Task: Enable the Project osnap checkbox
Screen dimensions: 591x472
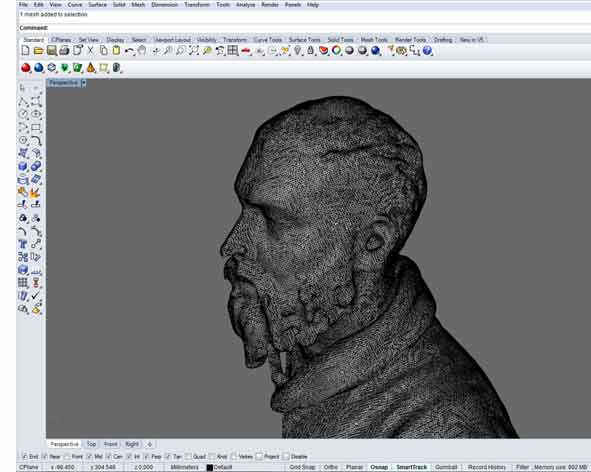Action: 259,457
